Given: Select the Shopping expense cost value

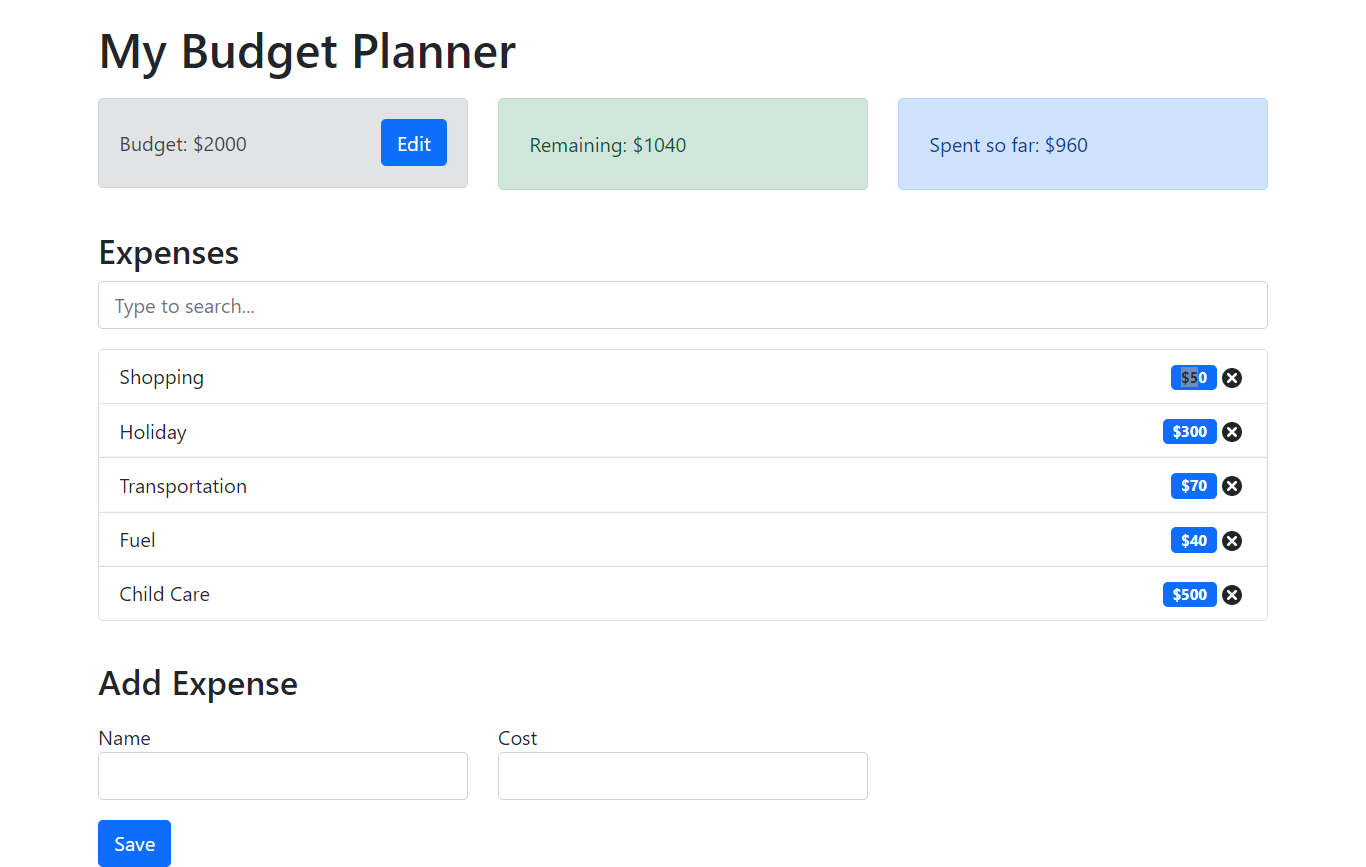Looking at the screenshot, I should click(x=1193, y=377).
